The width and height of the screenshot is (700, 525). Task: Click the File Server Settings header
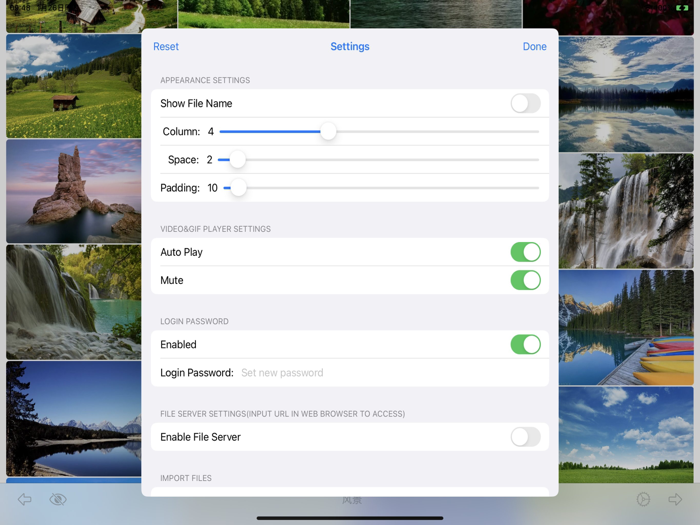coord(283,414)
